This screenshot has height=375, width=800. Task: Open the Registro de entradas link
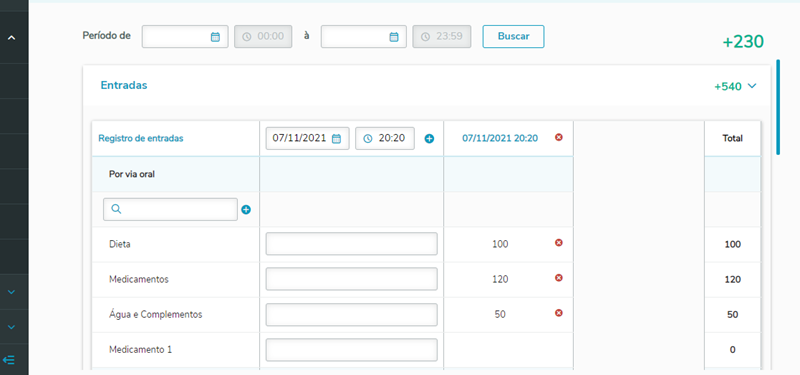[x=141, y=138]
